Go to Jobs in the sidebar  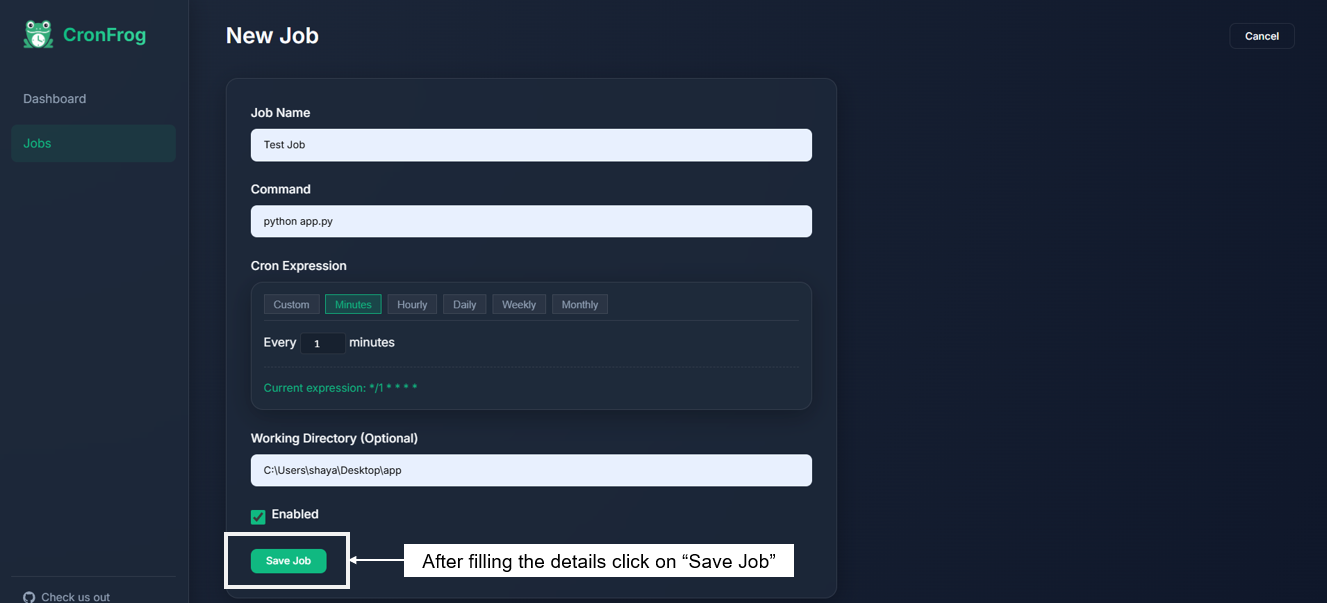(x=93, y=143)
